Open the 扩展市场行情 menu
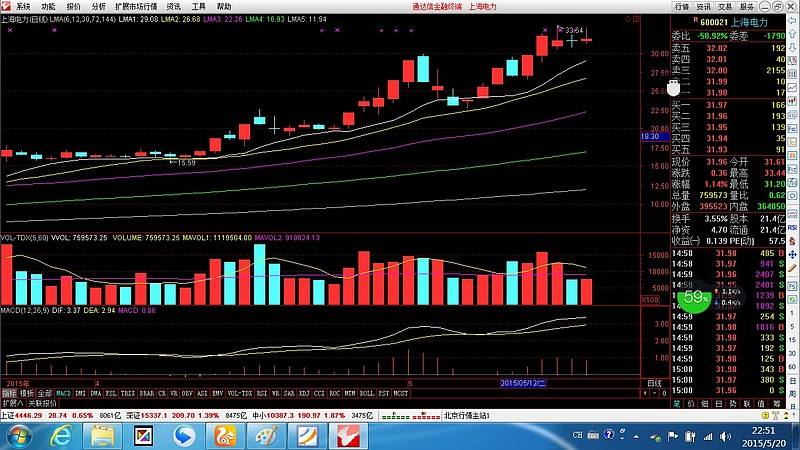This screenshot has width=800, height=450. click(136, 7)
